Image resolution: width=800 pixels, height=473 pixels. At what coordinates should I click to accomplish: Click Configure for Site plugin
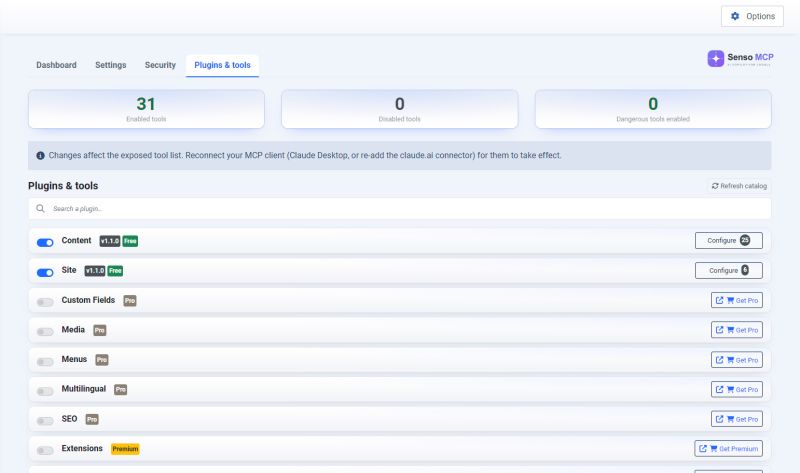[729, 270]
